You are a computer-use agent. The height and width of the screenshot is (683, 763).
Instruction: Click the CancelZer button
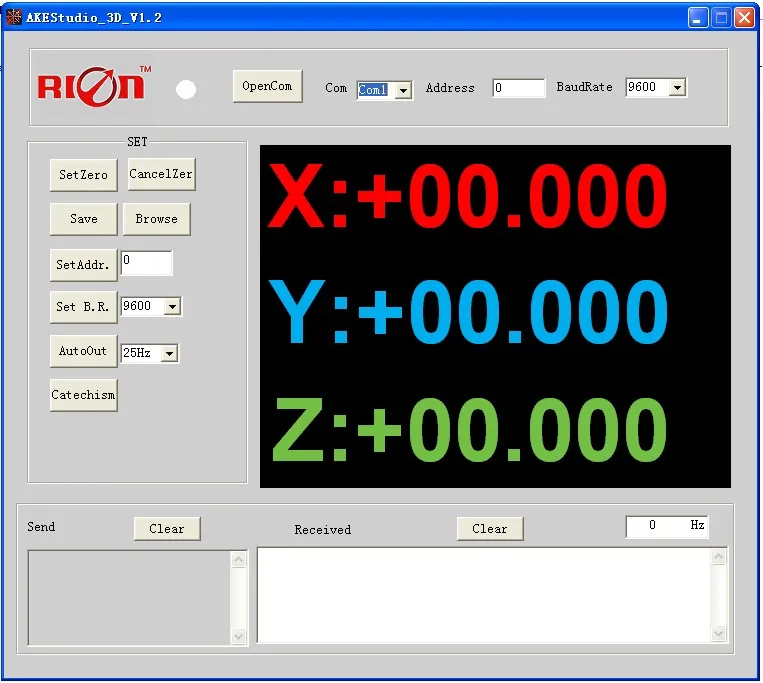tap(161, 174)
